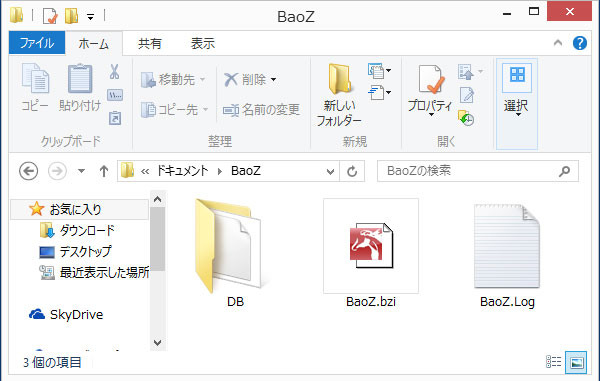Viewport: 600px width, 381px height.
Task: Minimize the BaoZ window
Action: [507, 14]
